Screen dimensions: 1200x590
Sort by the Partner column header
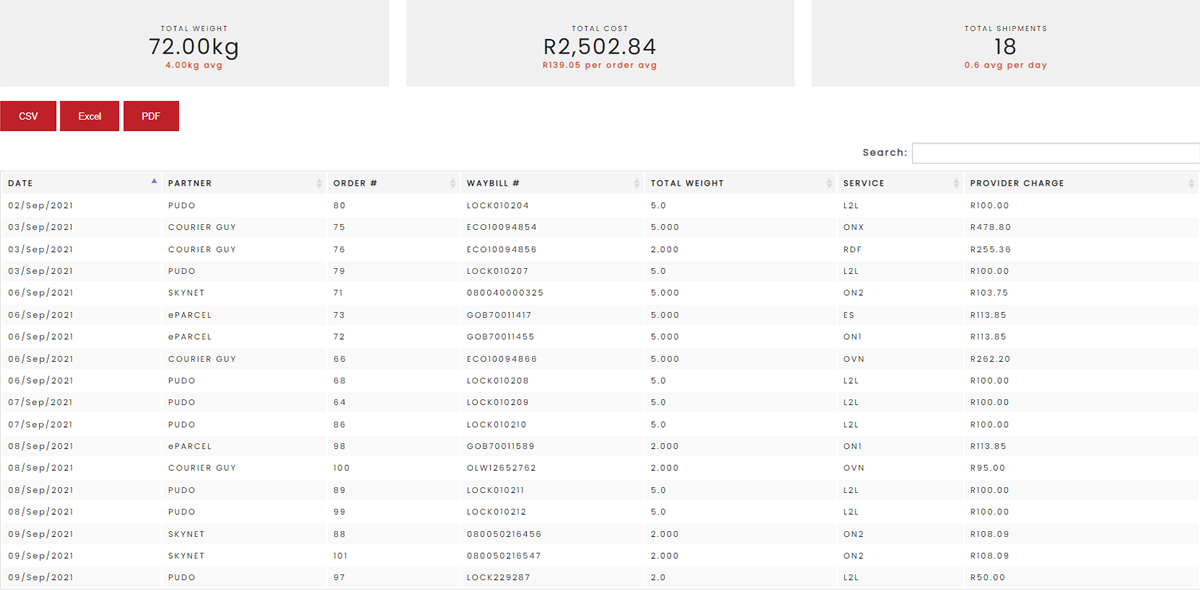[x=244, y=183]
